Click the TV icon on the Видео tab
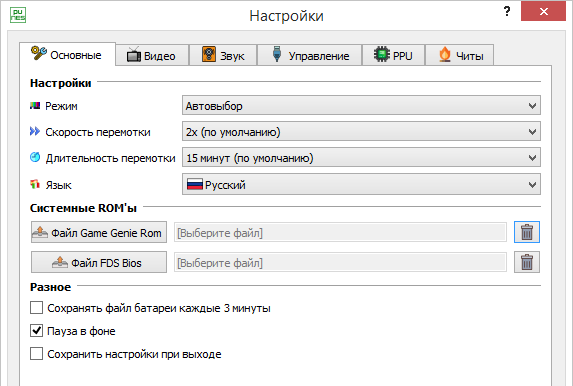Viewport: 573px width, 386px height. (134, 55)
